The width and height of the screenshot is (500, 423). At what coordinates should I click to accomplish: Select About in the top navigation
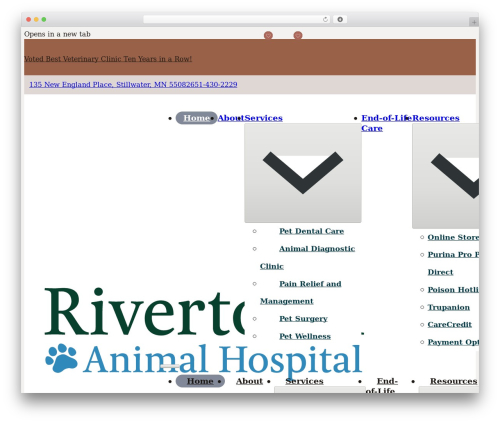point(230,118)
